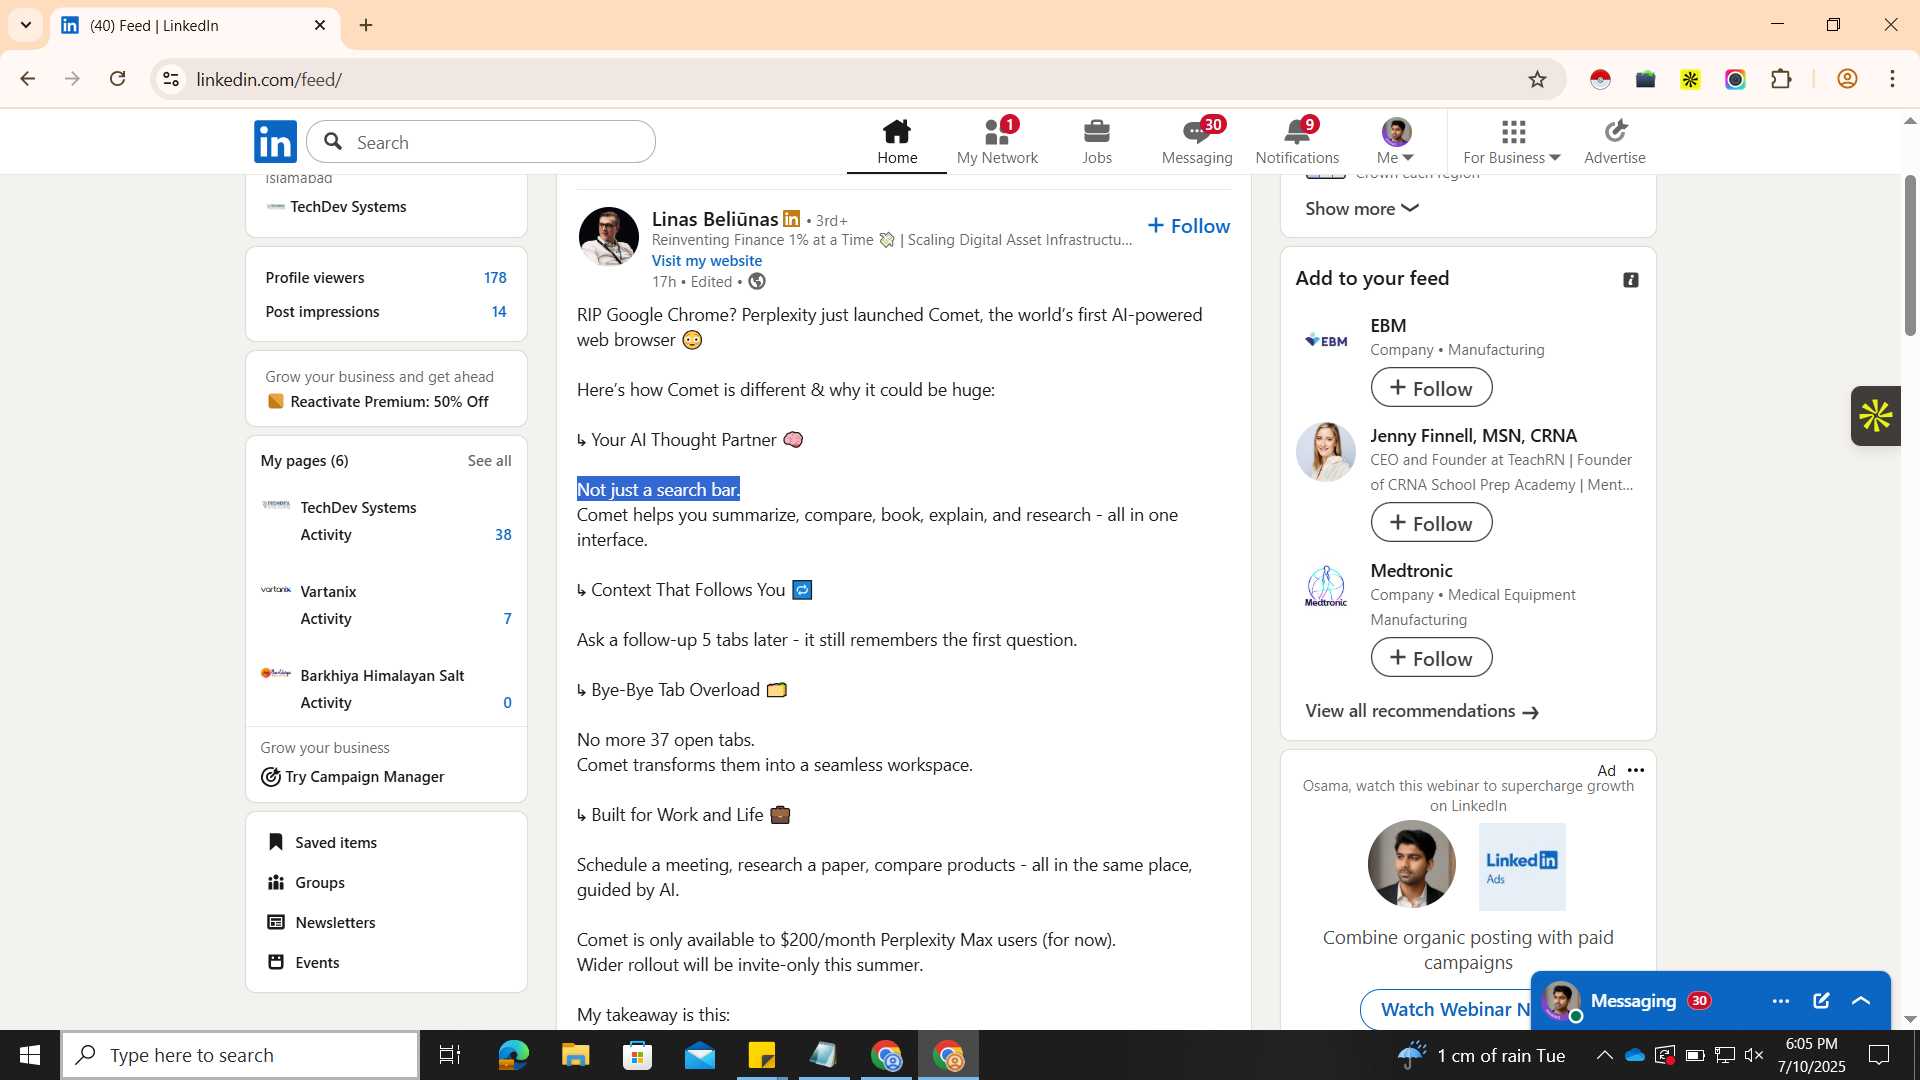1920x1080 pixels.
Task: See all My pages
Action: [x=489, y=461]
